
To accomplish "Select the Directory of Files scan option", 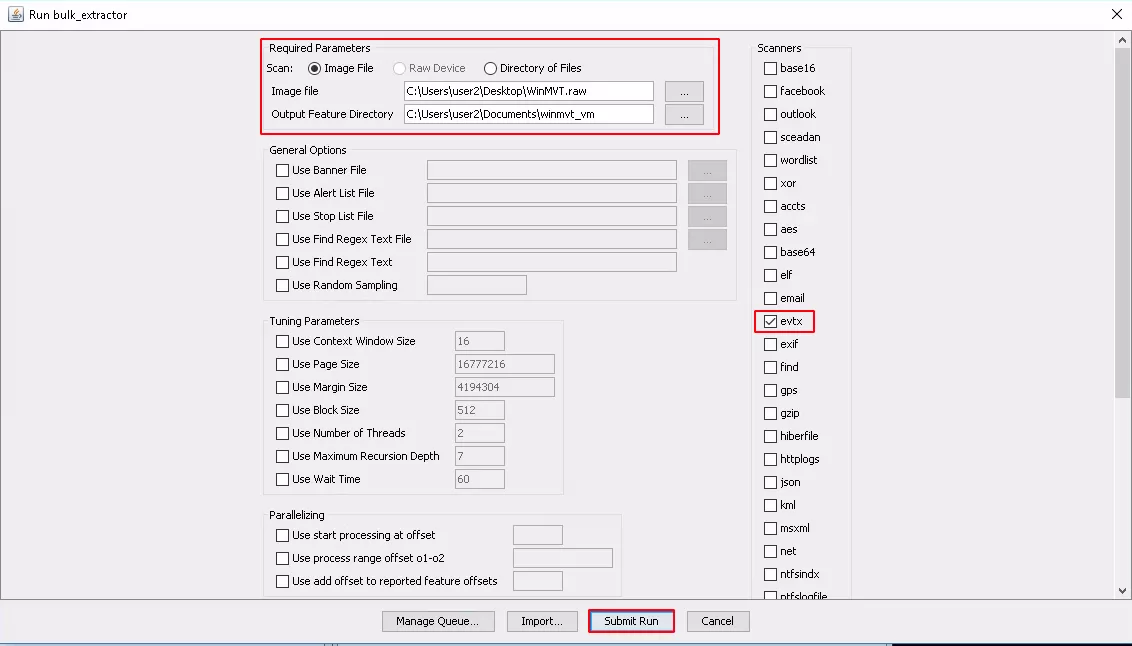I will coord(490,68).
